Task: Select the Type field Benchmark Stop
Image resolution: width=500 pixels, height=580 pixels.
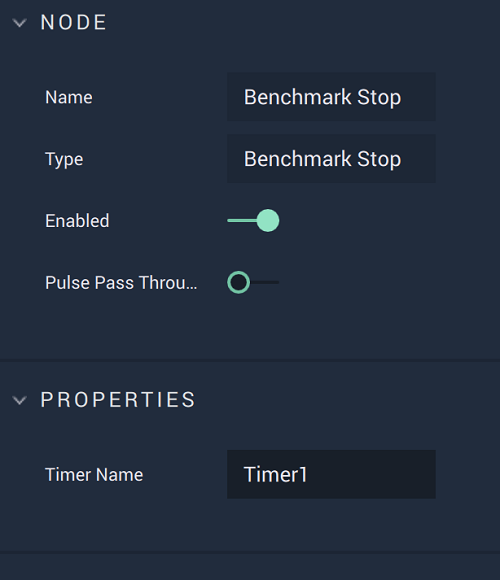Action: pyautogui.click(x=331, y=159)
